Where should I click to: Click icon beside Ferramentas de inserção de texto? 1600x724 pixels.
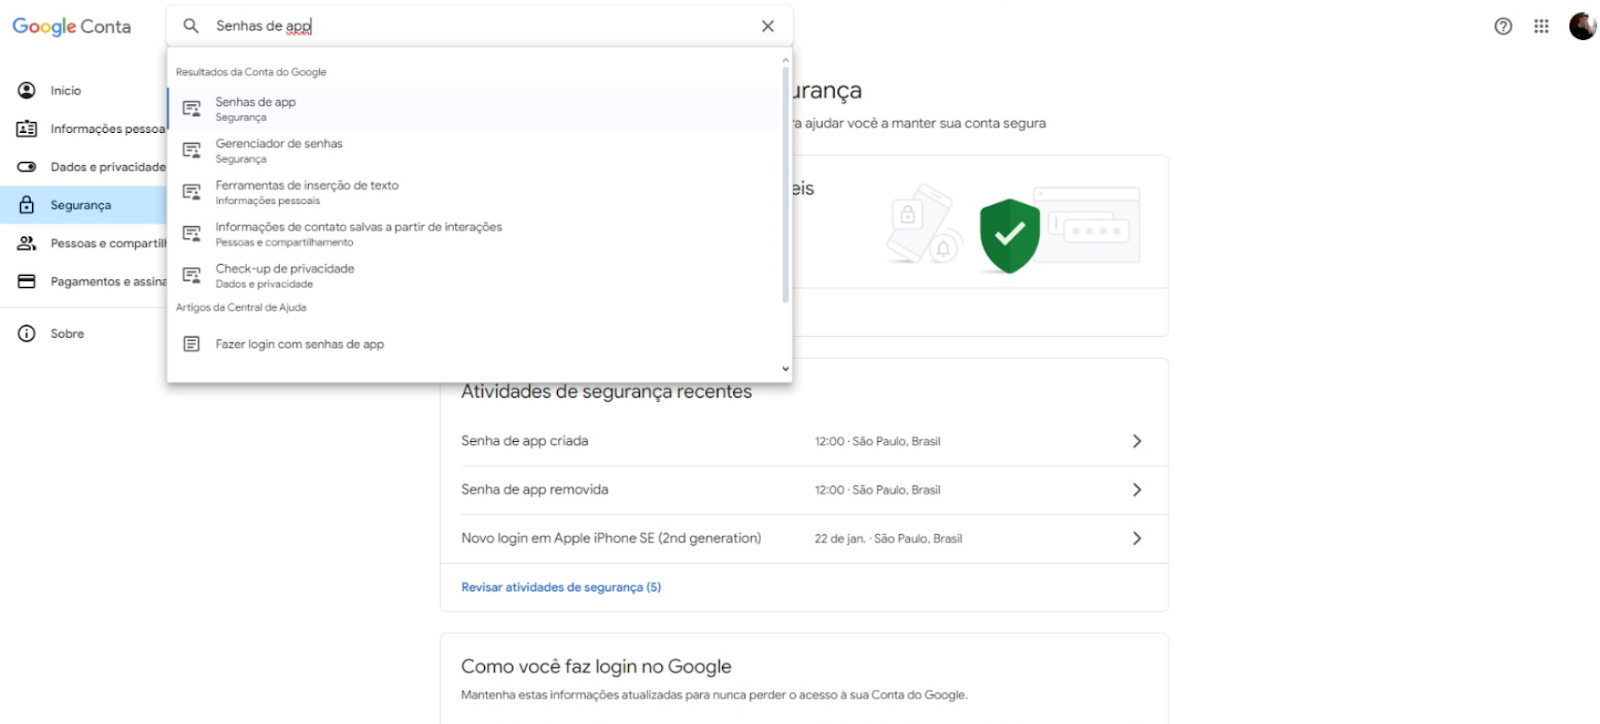tap(191, 192)
